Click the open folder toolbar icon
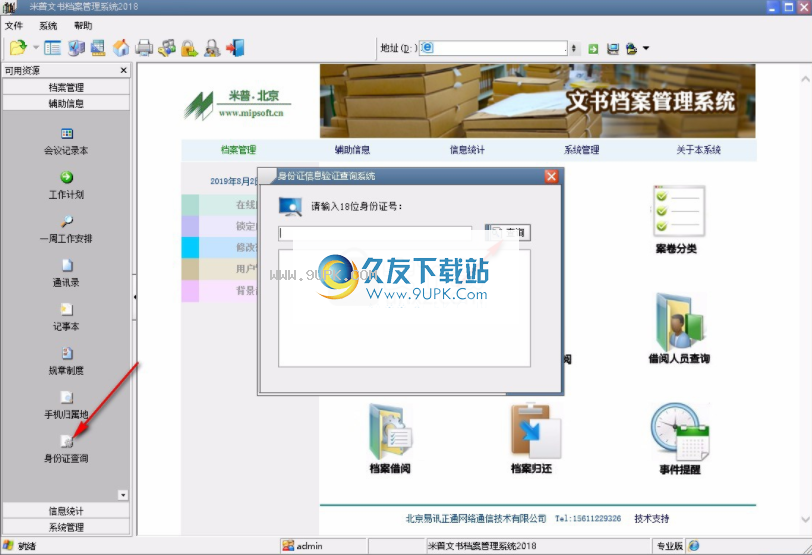812x555 pixels. (x=18, y=48)
